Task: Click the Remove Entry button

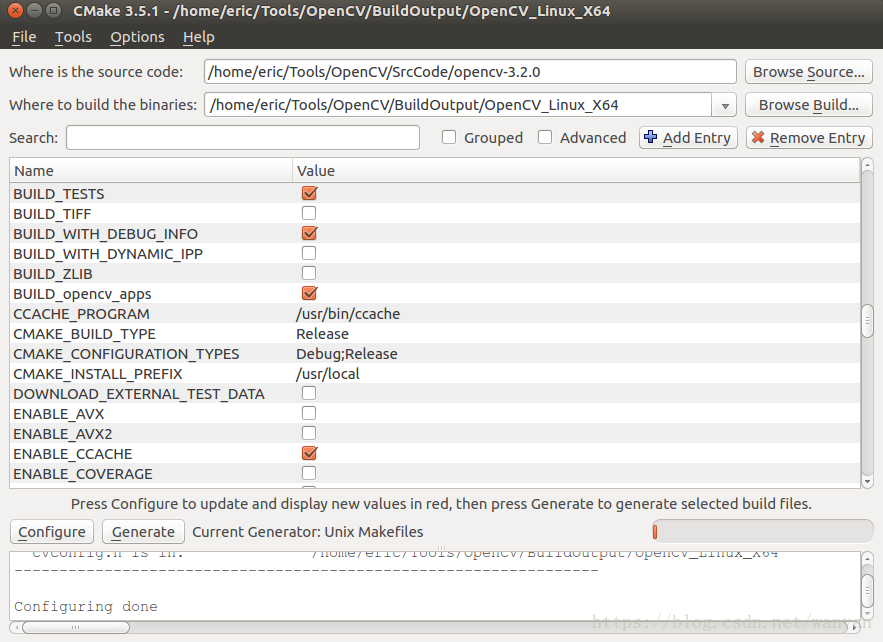Action: pos(809,137)
